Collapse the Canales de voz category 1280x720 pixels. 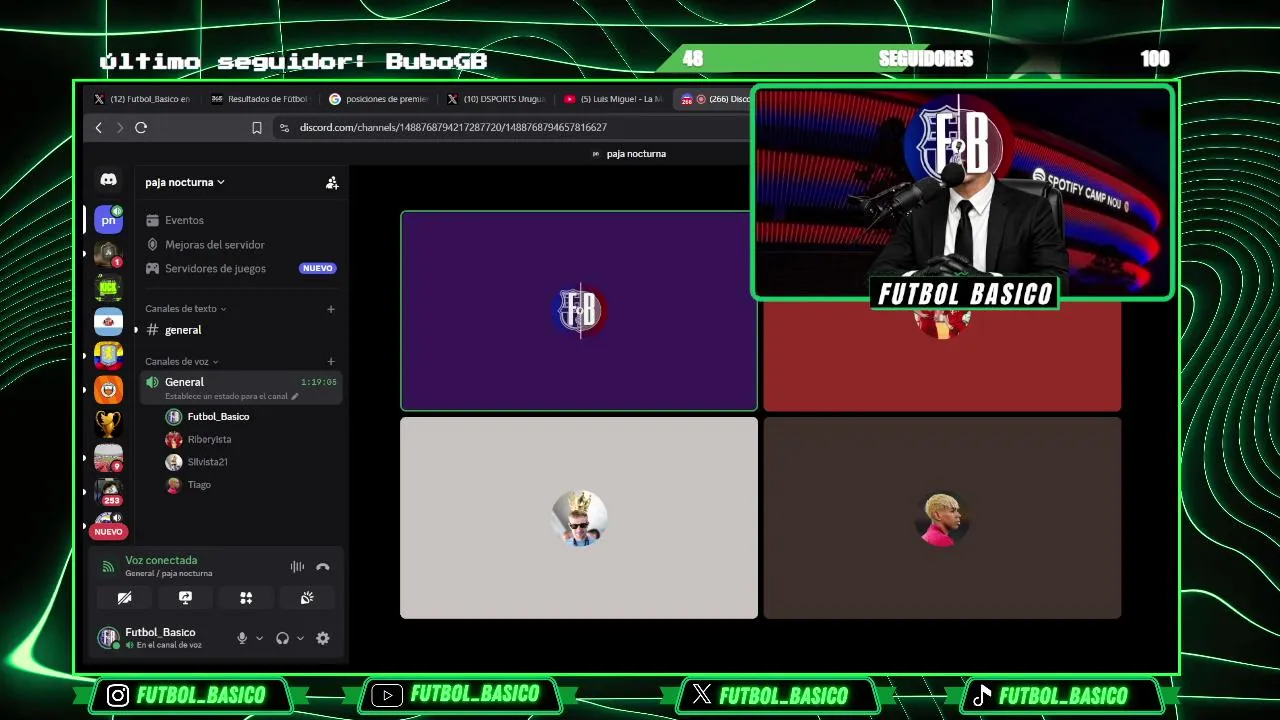(x=182, y=361)
